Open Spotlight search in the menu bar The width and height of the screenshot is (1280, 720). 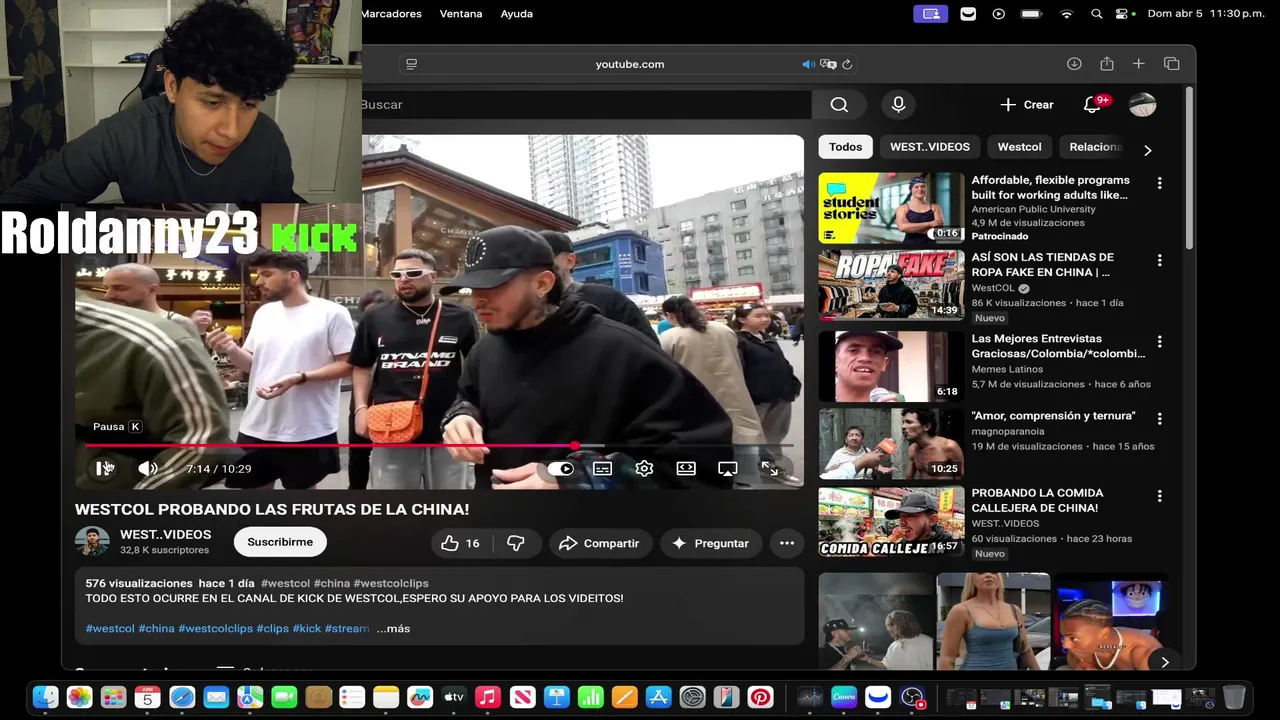tap(1097, 14)
